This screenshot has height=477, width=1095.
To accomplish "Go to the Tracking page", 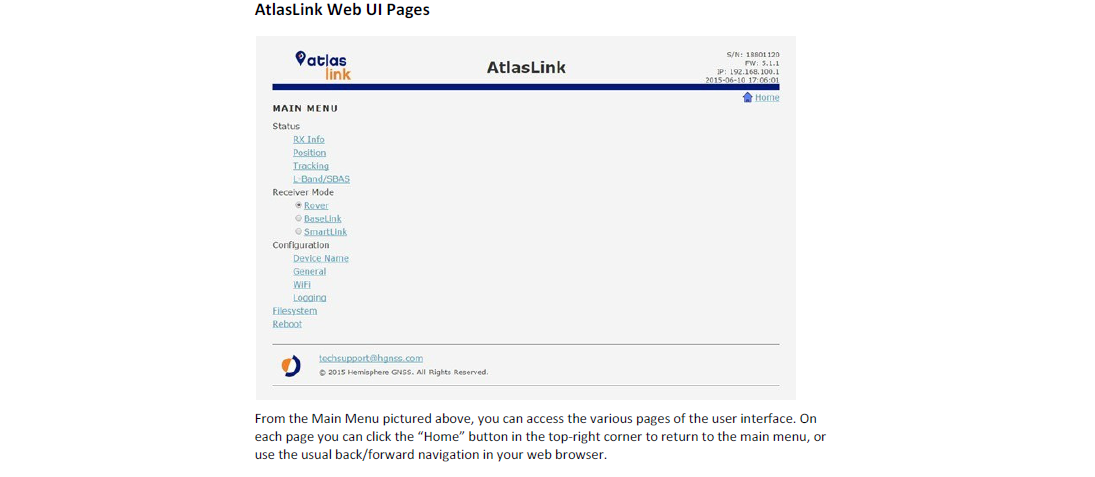I will [310, 166].
